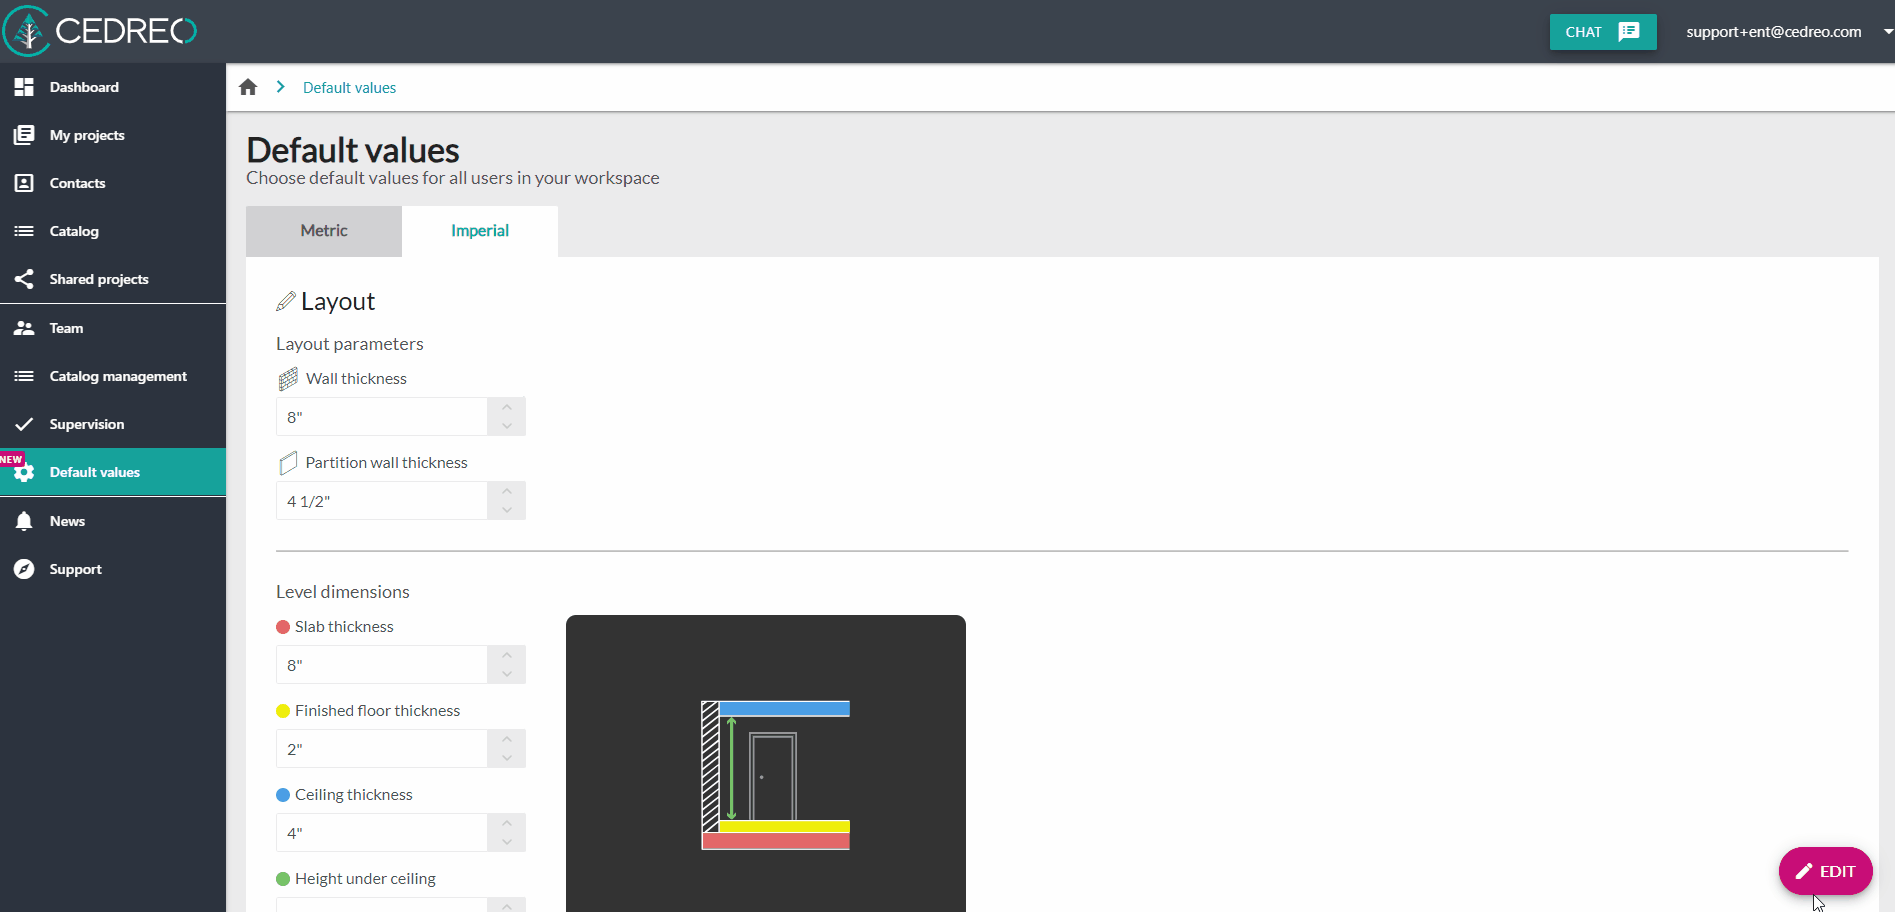Viewport: 1895px width, 912px height.
Task: Open the Dashboard from the sidebar
Action: (84, 87)
